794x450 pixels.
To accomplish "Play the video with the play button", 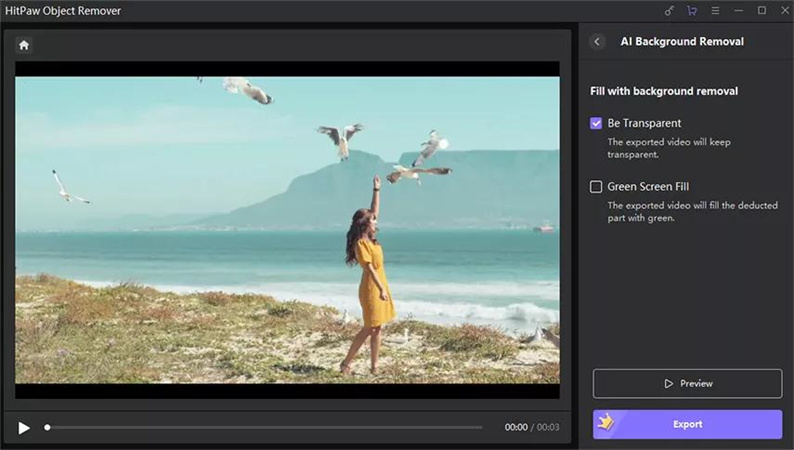I will click(x=24, y=428).
